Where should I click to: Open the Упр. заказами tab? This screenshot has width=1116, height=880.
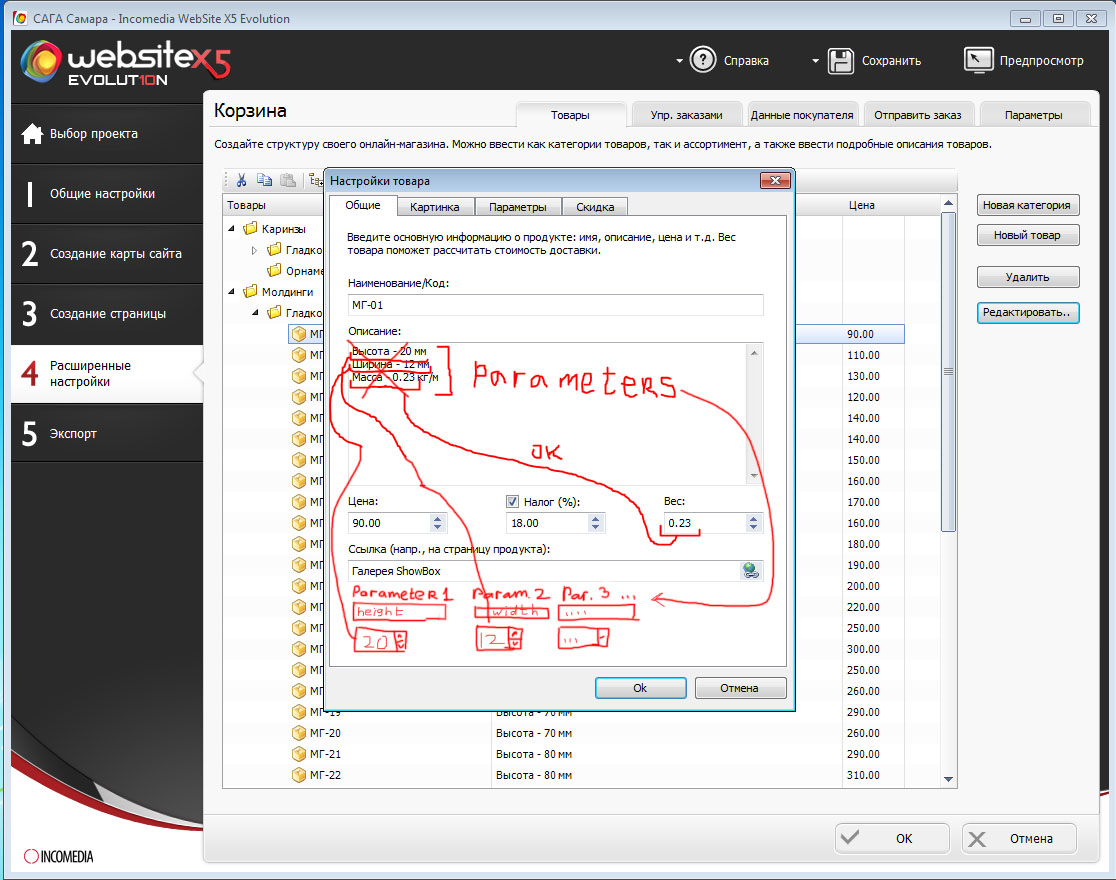[686, 115]
